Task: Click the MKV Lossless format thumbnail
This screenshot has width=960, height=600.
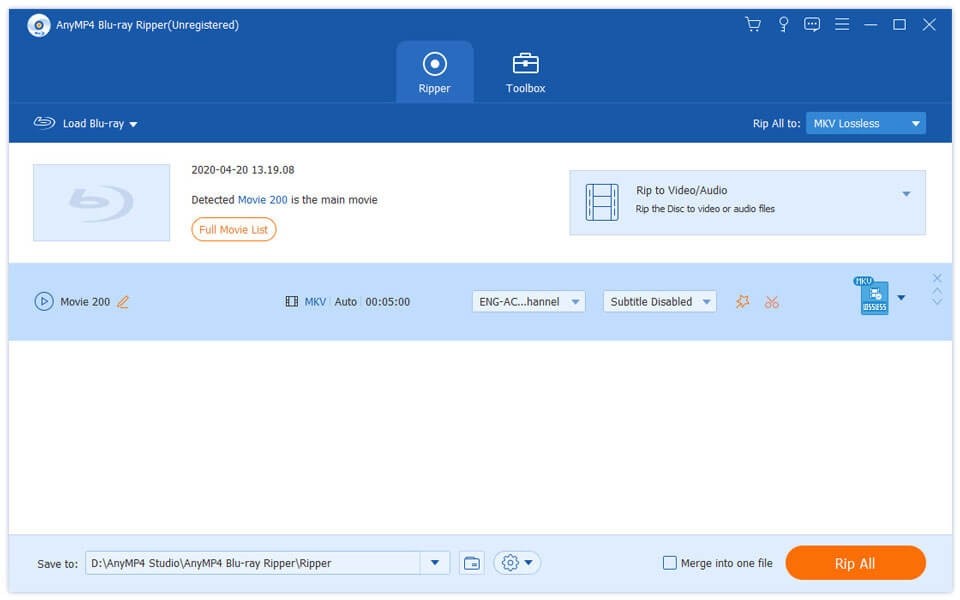Action: tap(874, 297)
